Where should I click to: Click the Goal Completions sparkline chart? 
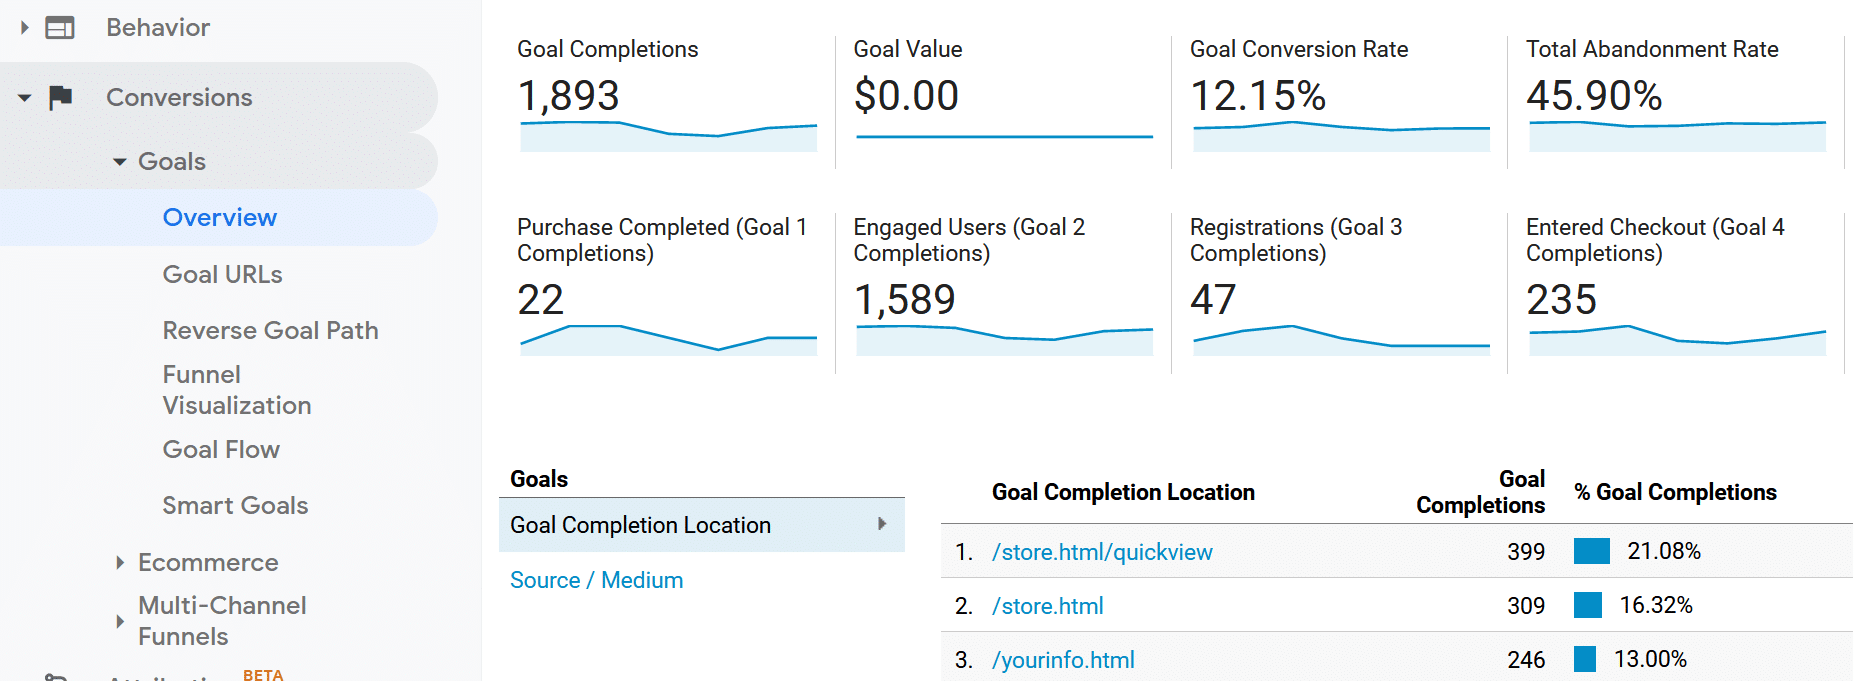[668, 135]
